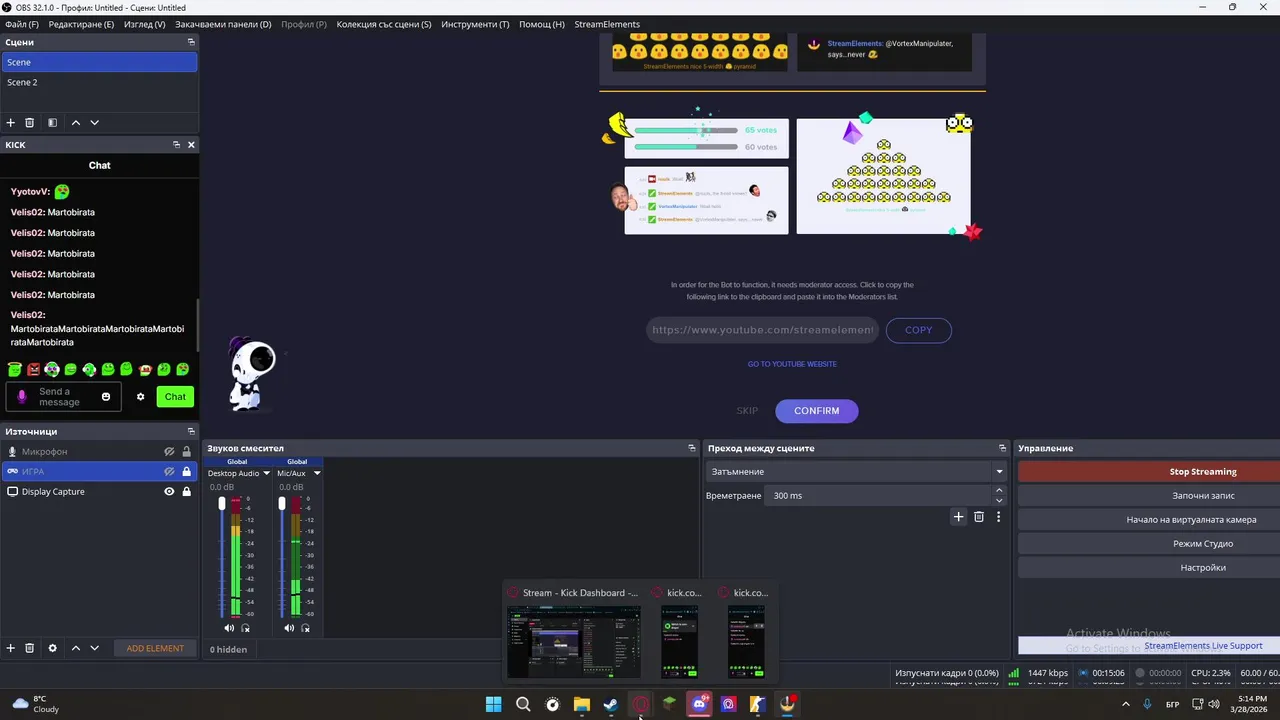Open Desktop Audio channel dropdown
The height and width of the screenshot is (720, 1280).
point(266,473)
